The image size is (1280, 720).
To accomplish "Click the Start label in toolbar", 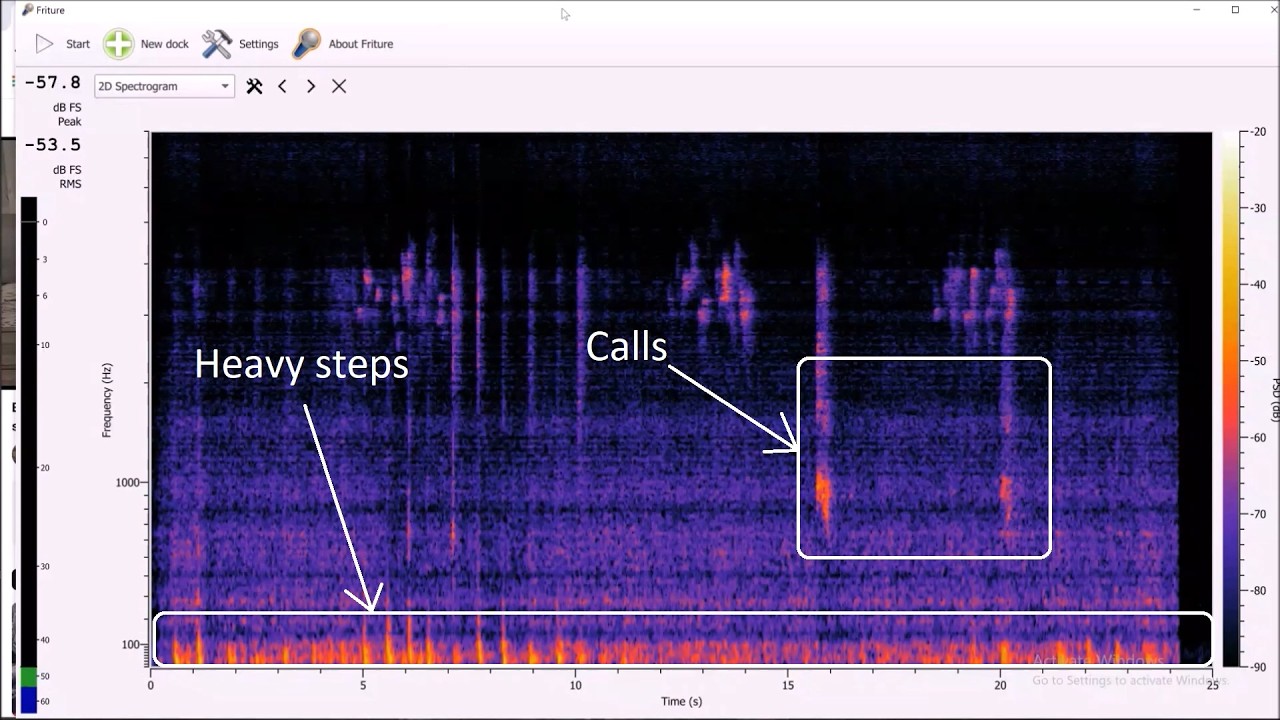I will [78, 44].
